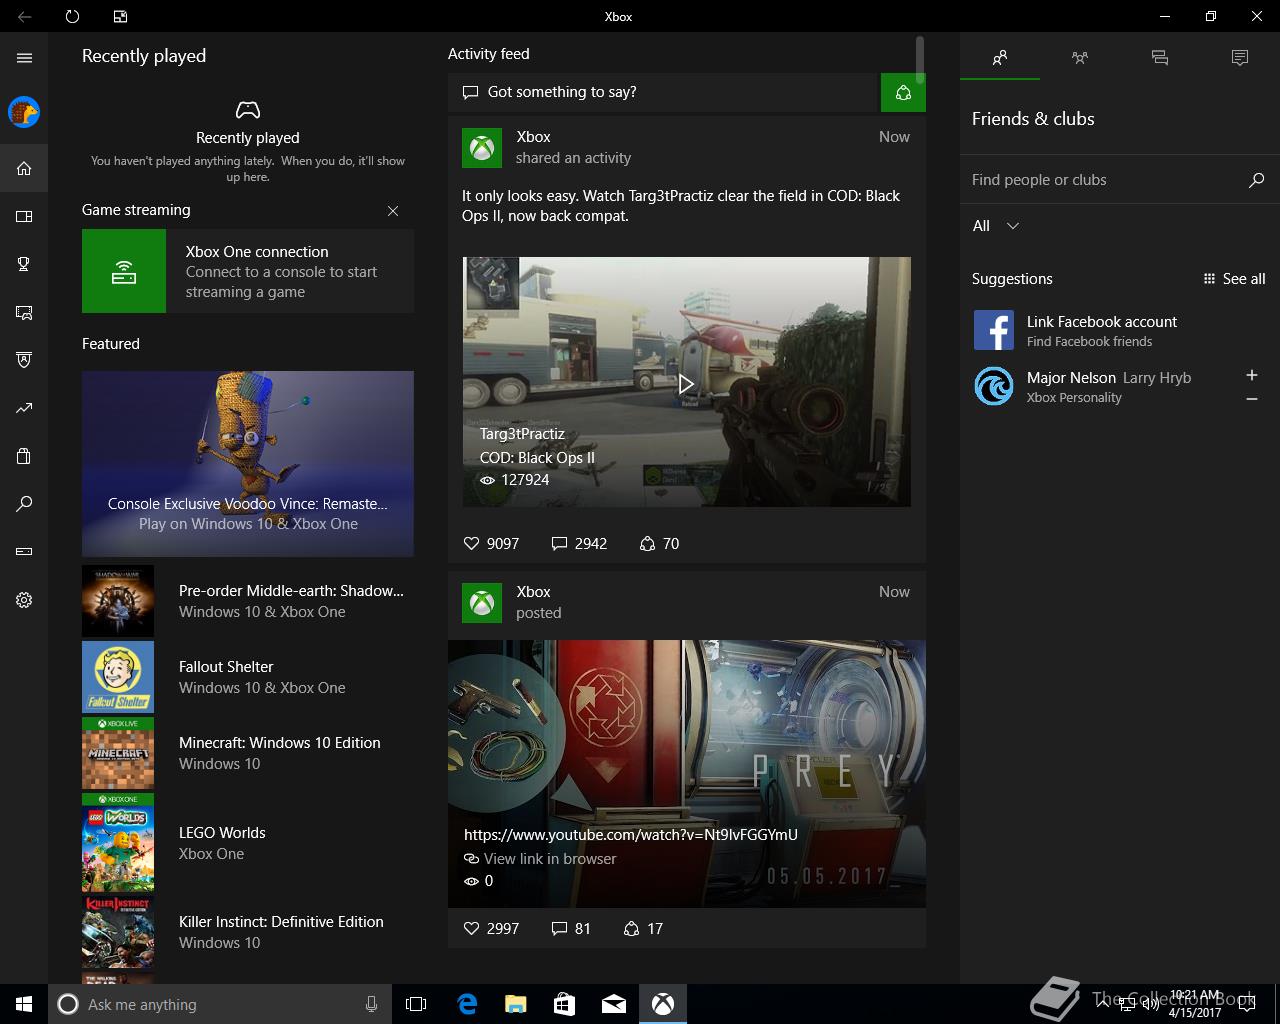Open the user profile avatar

tap(24, 112)
